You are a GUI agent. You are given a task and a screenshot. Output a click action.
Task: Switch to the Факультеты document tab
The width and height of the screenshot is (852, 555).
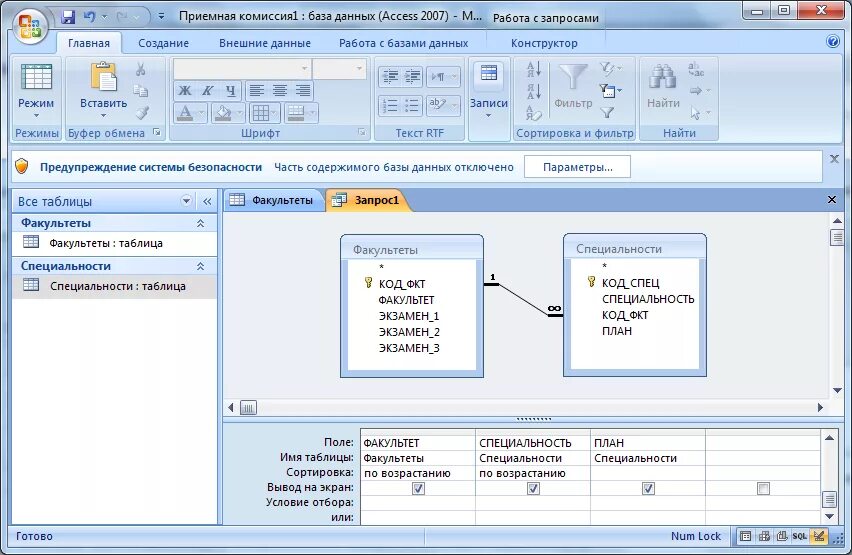click(x=272, y=200)
